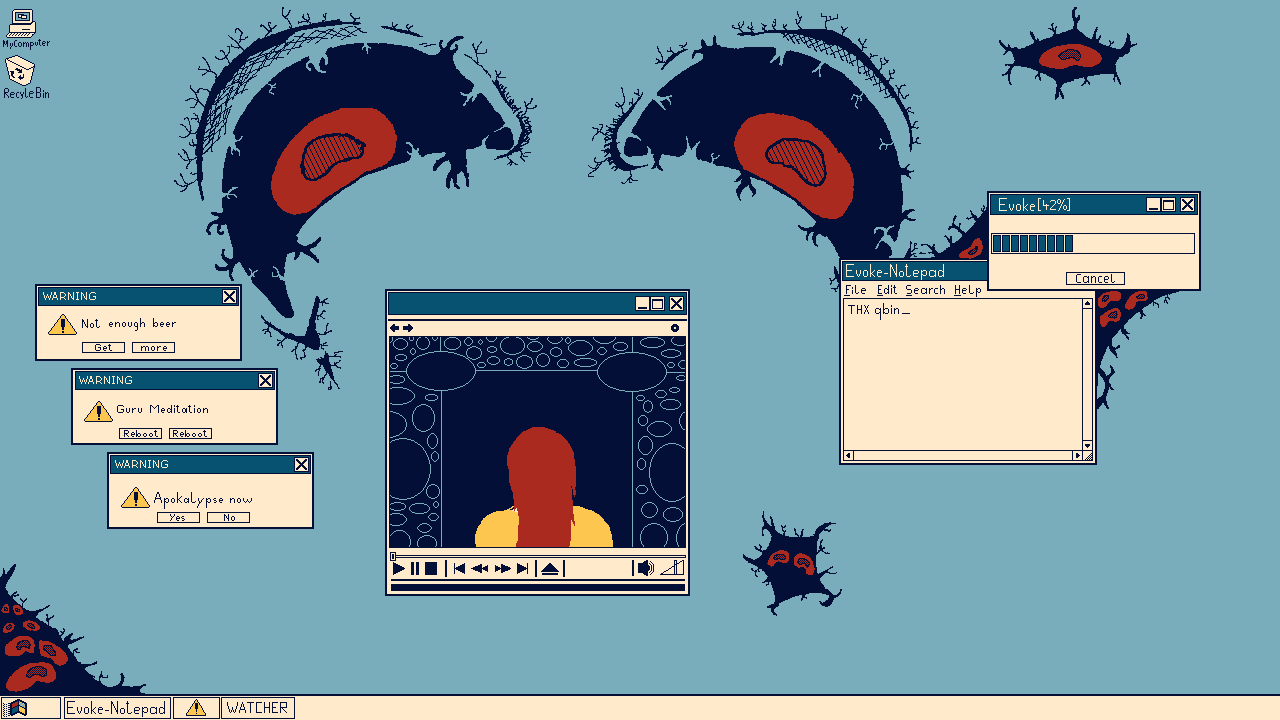
Task: Open the Search menu in Evoke-Notepad
Action: 925,290
